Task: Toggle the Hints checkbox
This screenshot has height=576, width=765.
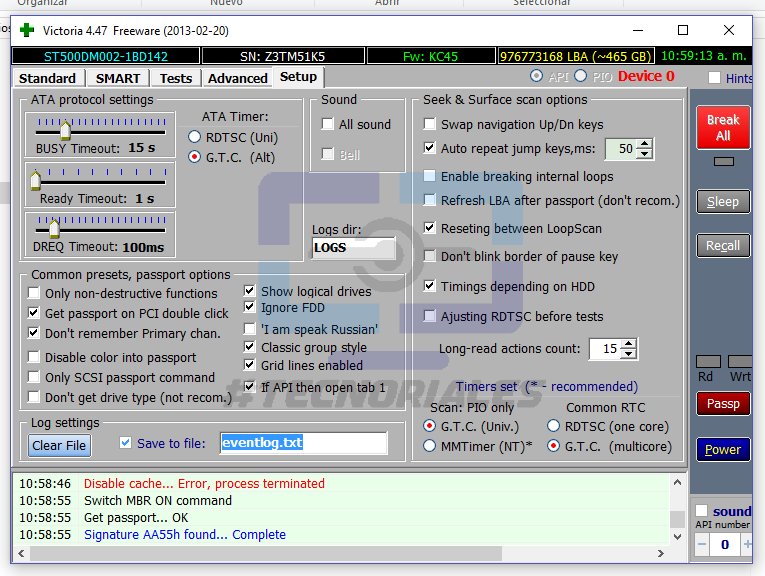Action: [714, 78]
